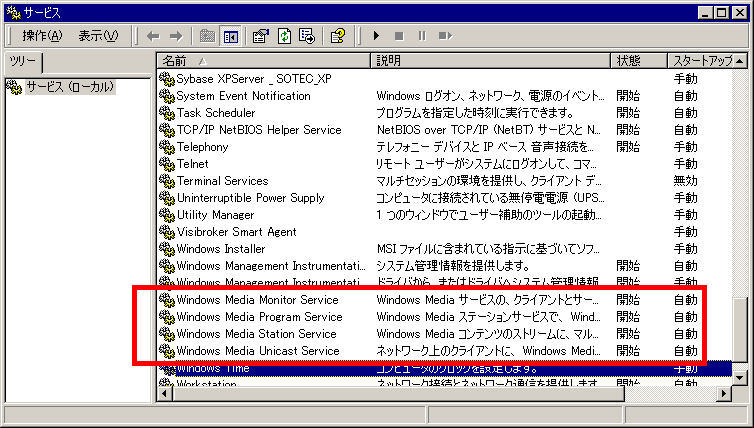Click the Windows Installer gear icon
Viewport: 754px width, 428px height.
pyautogui.click(x=166, y=249)
